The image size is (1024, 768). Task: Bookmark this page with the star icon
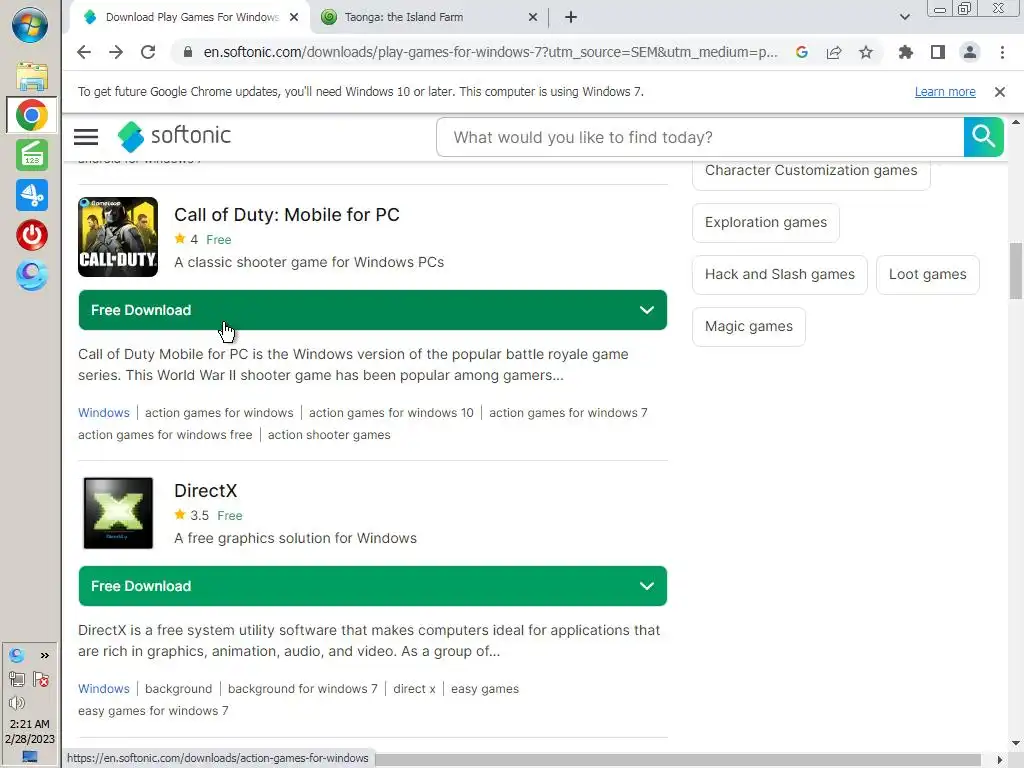pos(866,52)
